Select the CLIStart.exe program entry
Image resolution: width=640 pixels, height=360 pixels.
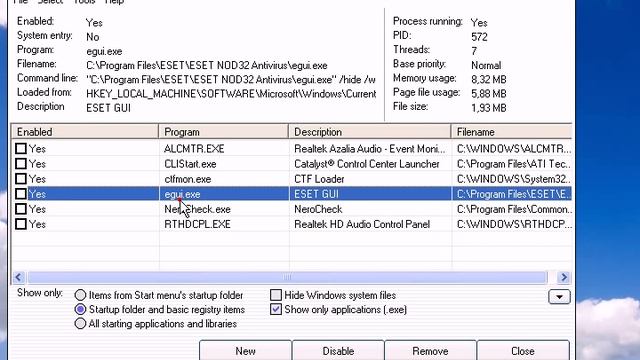tap(190, 164)
